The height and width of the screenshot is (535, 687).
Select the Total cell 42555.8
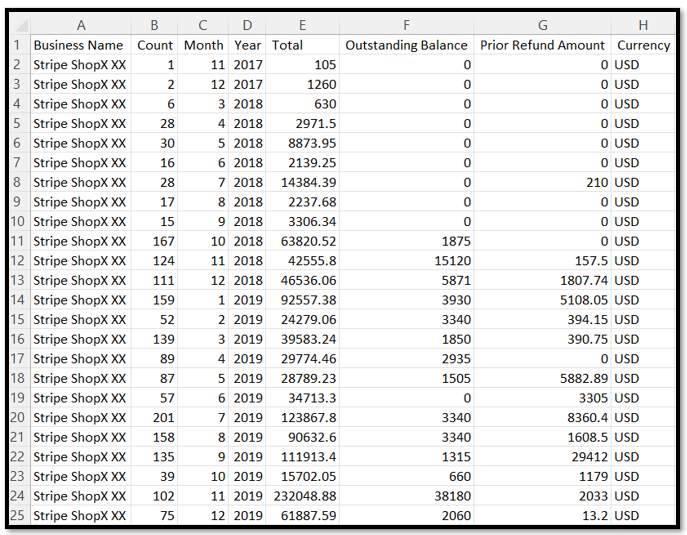pos(302,261)
